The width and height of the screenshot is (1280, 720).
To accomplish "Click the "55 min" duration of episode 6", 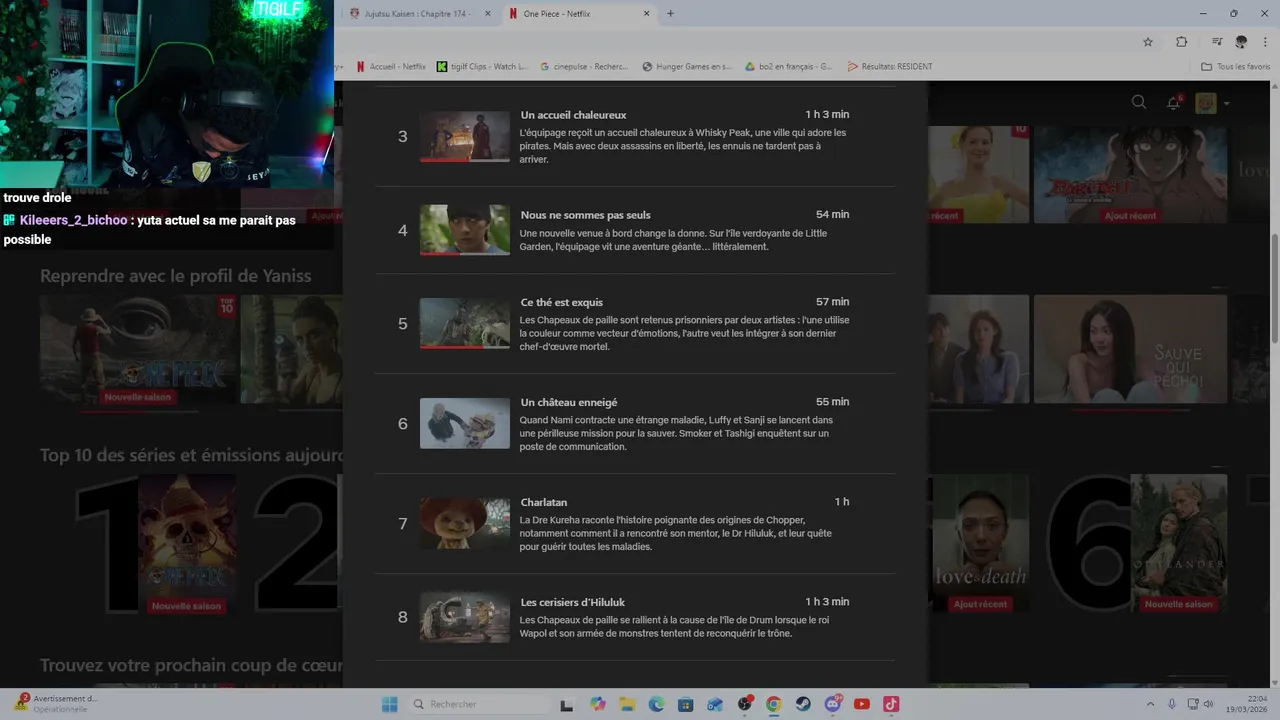I will click(832, 401).
